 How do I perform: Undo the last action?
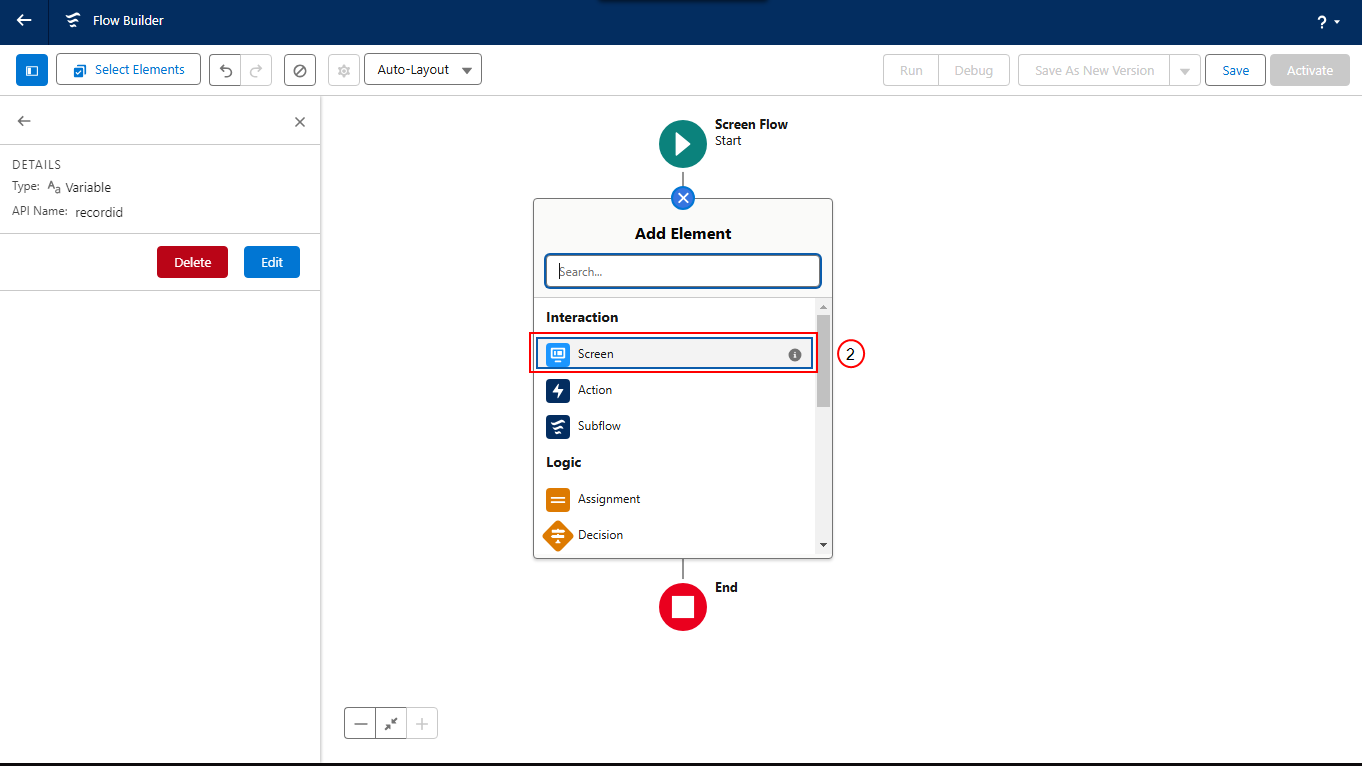(x=225, y=70)
